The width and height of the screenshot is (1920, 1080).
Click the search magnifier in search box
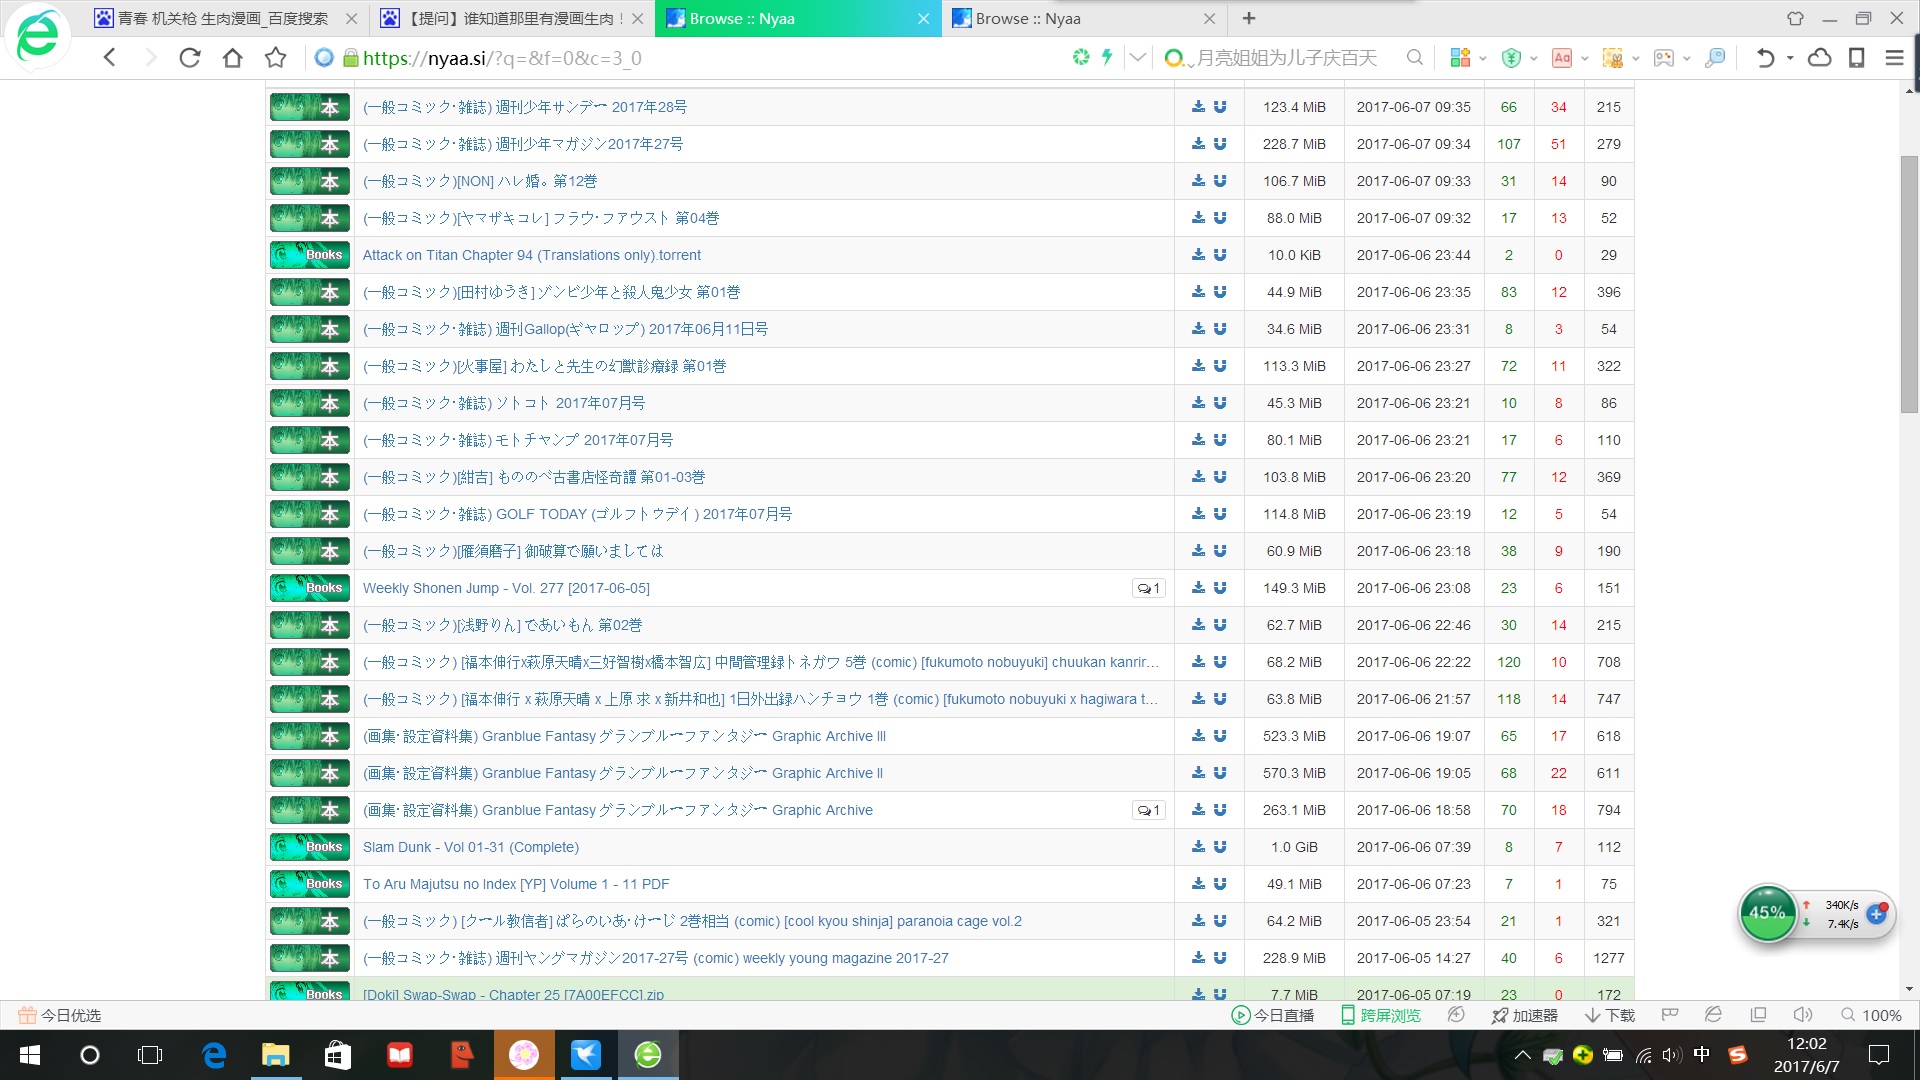[1414, 58]
